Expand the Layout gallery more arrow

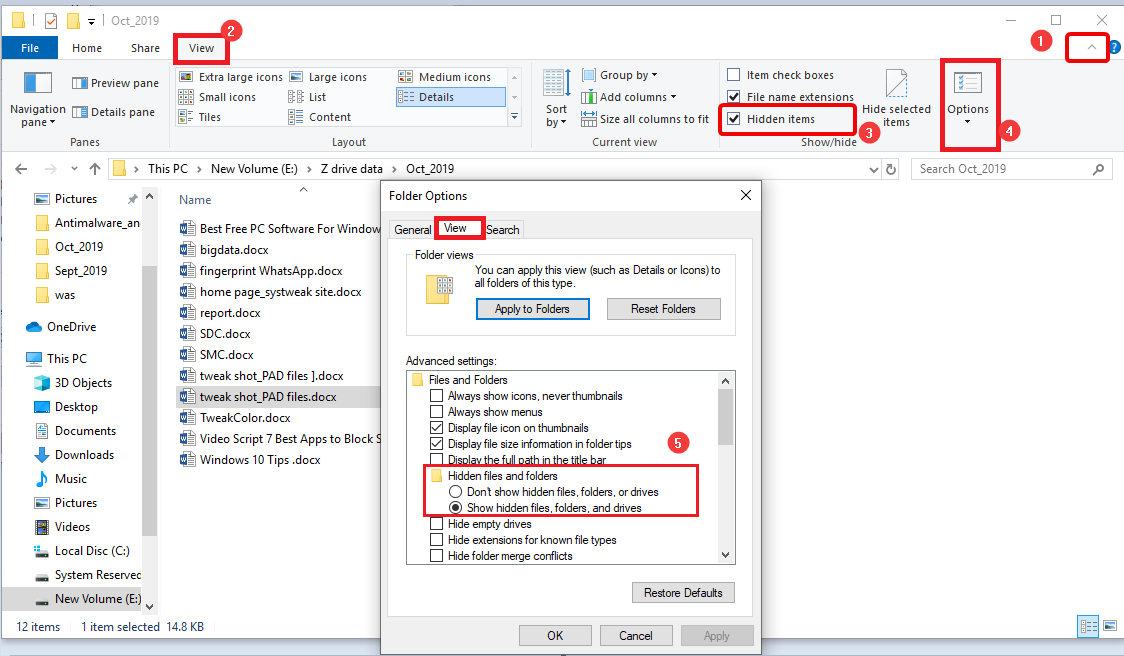point(514,117)
